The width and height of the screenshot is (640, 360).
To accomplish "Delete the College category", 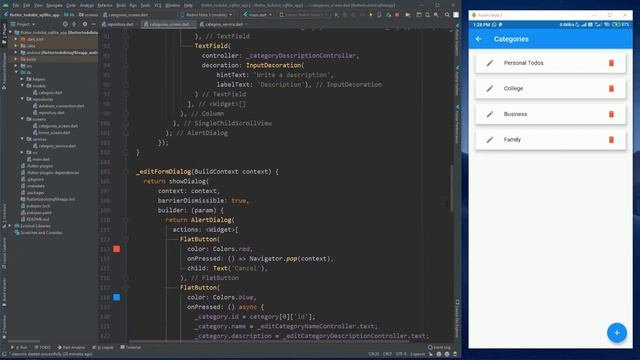I will (611, 89).
